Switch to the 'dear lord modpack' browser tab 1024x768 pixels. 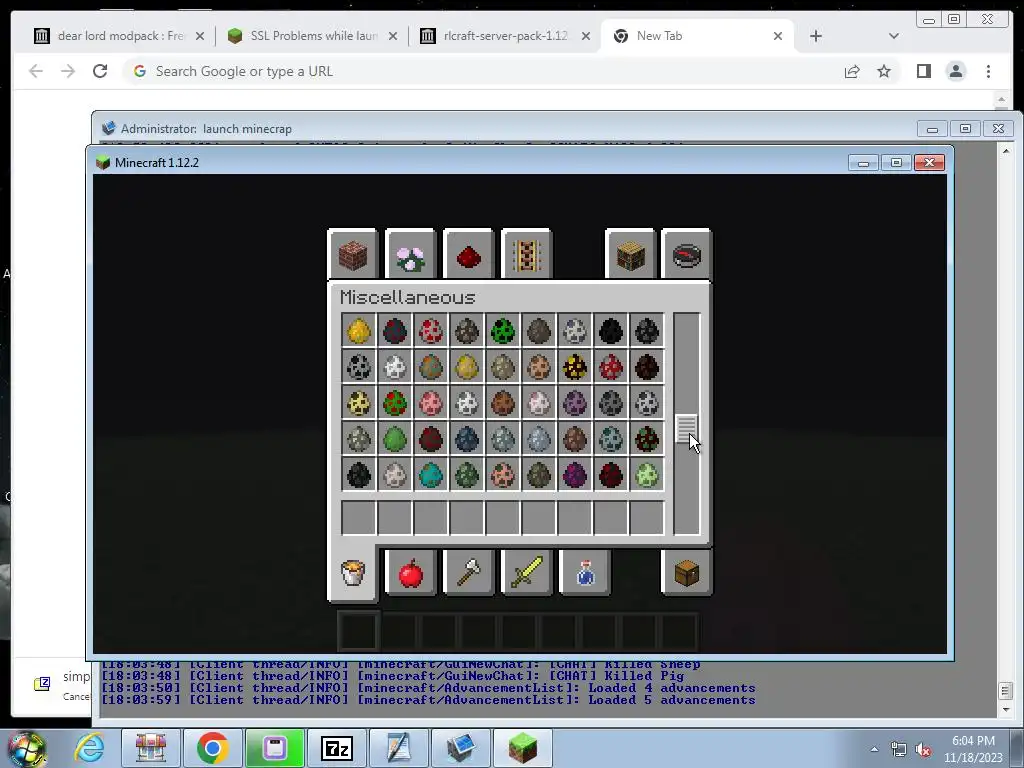click(120, 36)
